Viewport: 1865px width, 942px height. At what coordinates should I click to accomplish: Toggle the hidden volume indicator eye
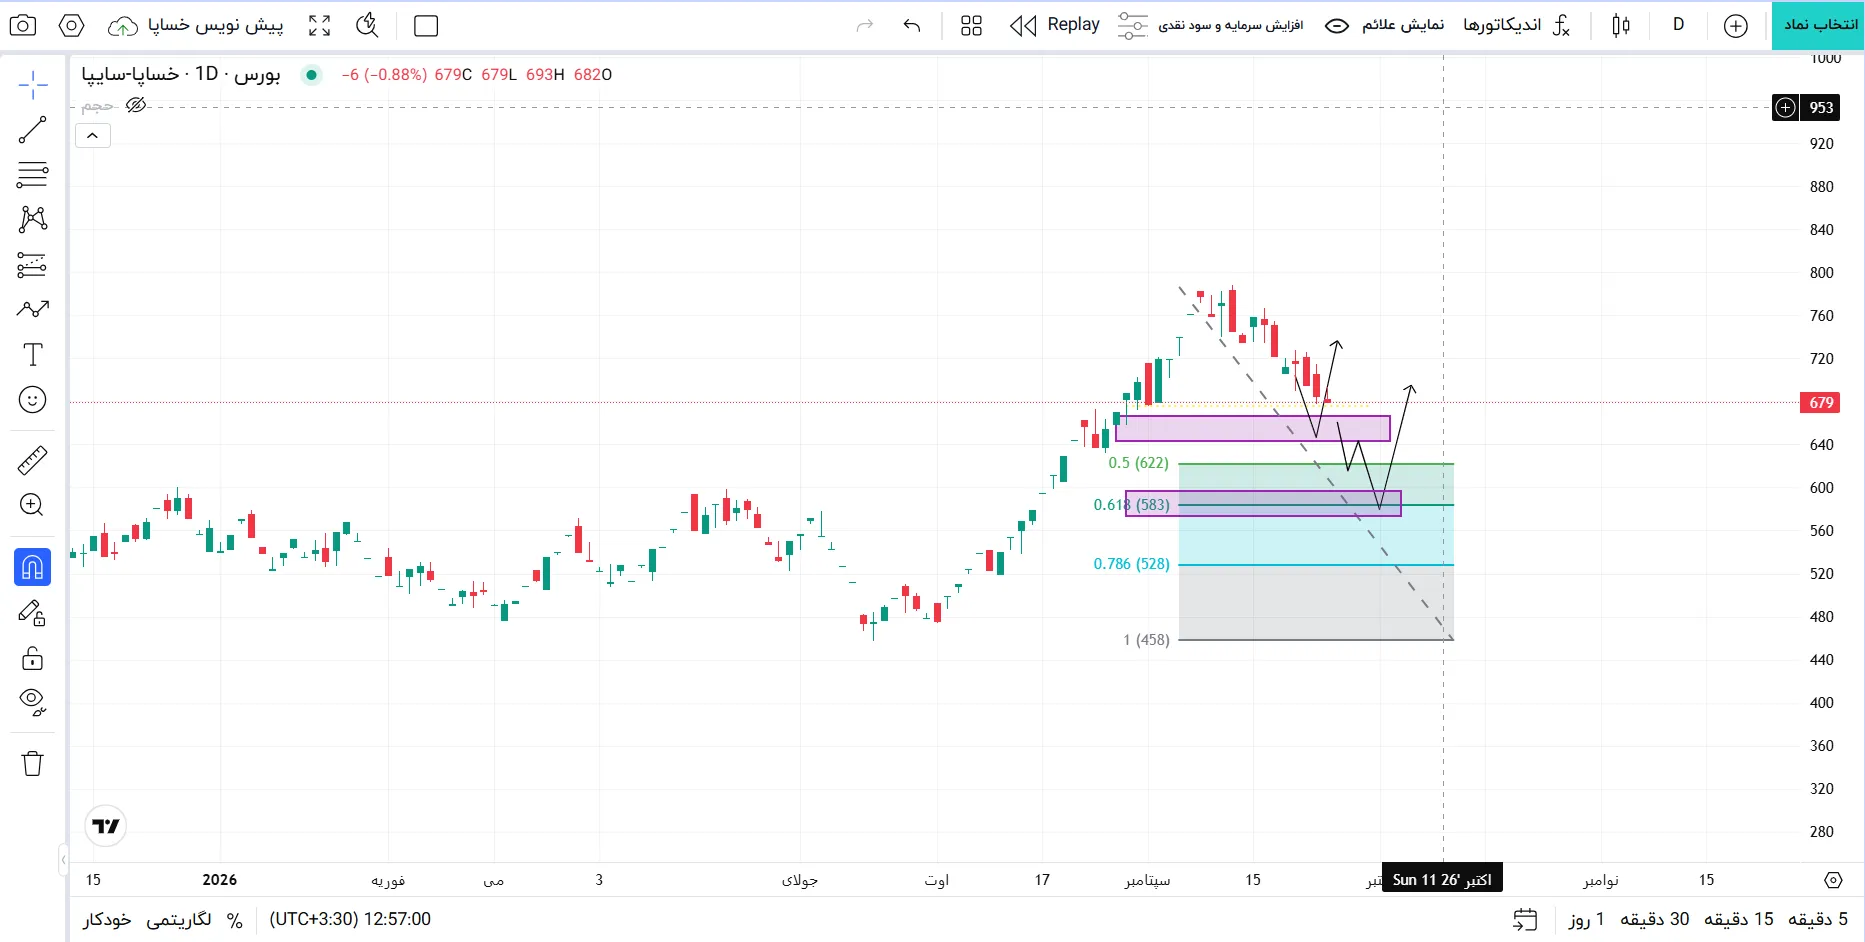tap(136, 105)
